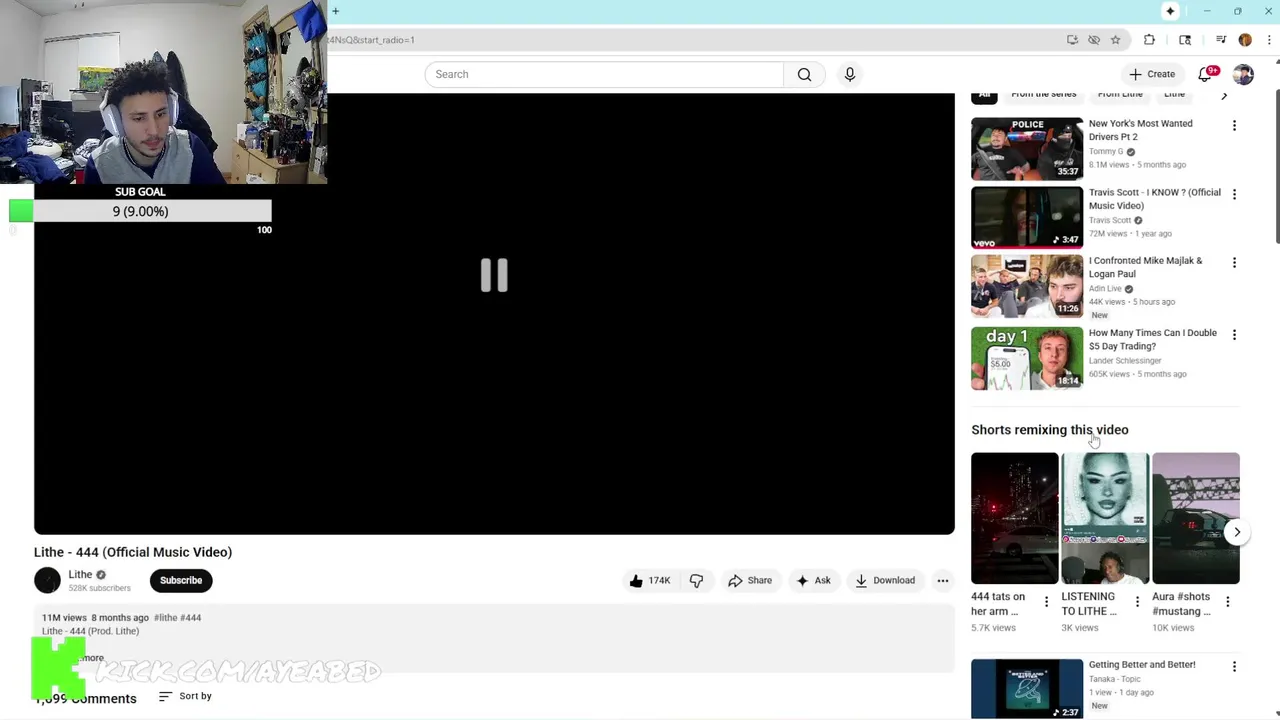
Task: Open the browser media control icon
Action: tap(1221, 40)
